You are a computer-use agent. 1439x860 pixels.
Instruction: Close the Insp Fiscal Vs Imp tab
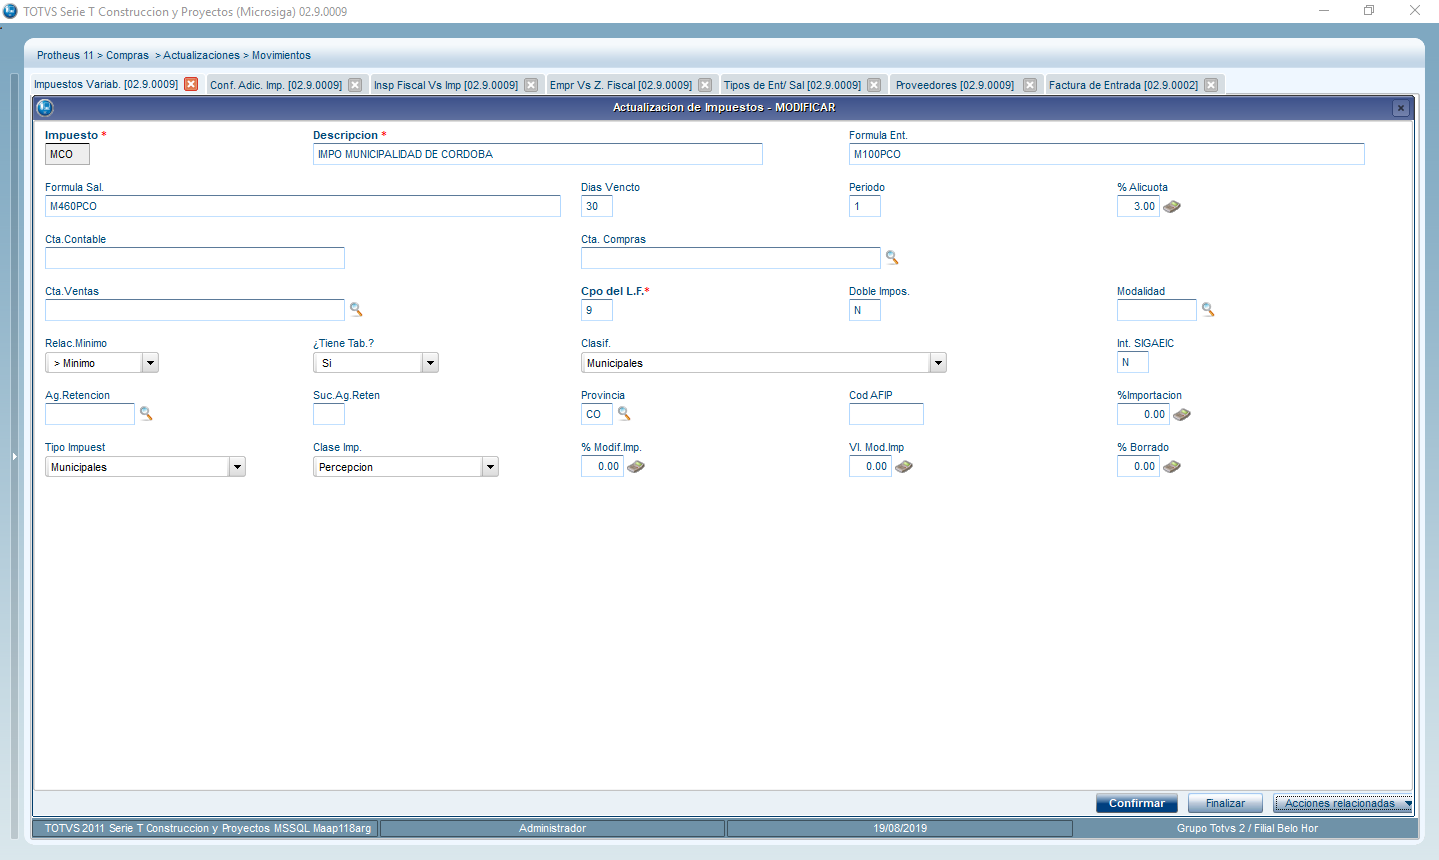click(x=531, y=85)
